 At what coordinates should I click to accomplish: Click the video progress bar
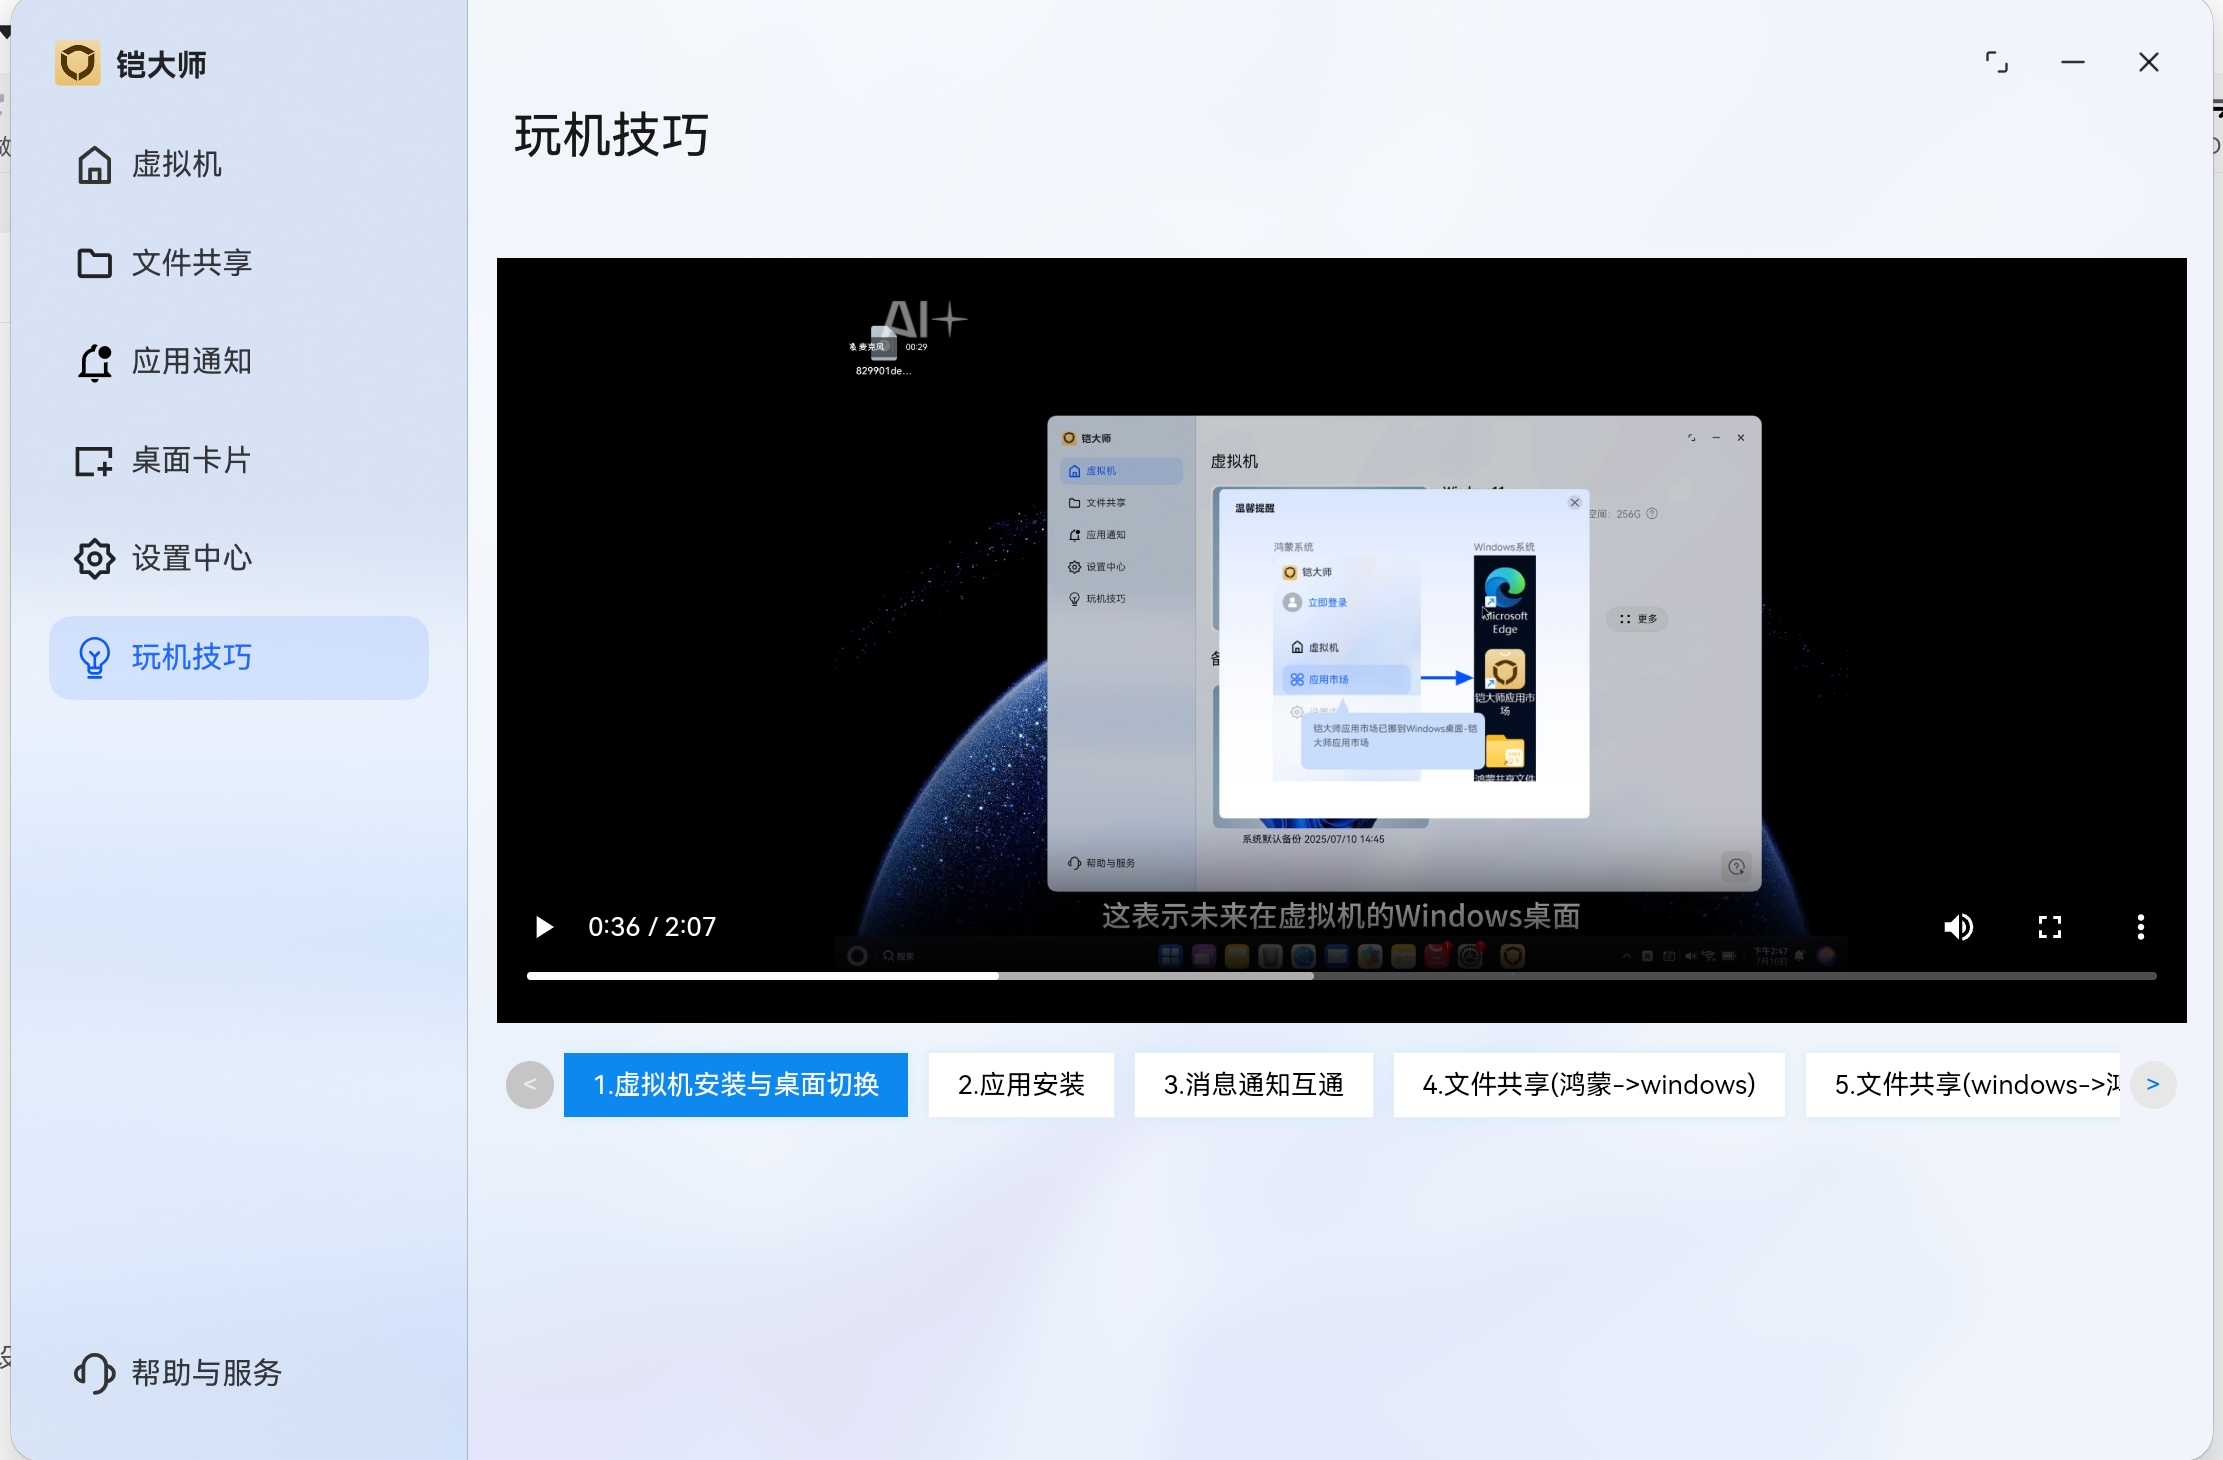coord(1340,976)
